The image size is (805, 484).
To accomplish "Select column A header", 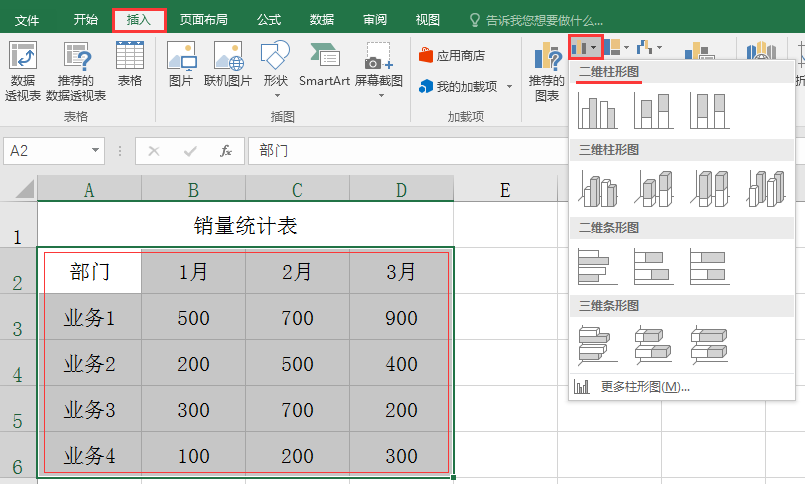I will pos(89,189).
